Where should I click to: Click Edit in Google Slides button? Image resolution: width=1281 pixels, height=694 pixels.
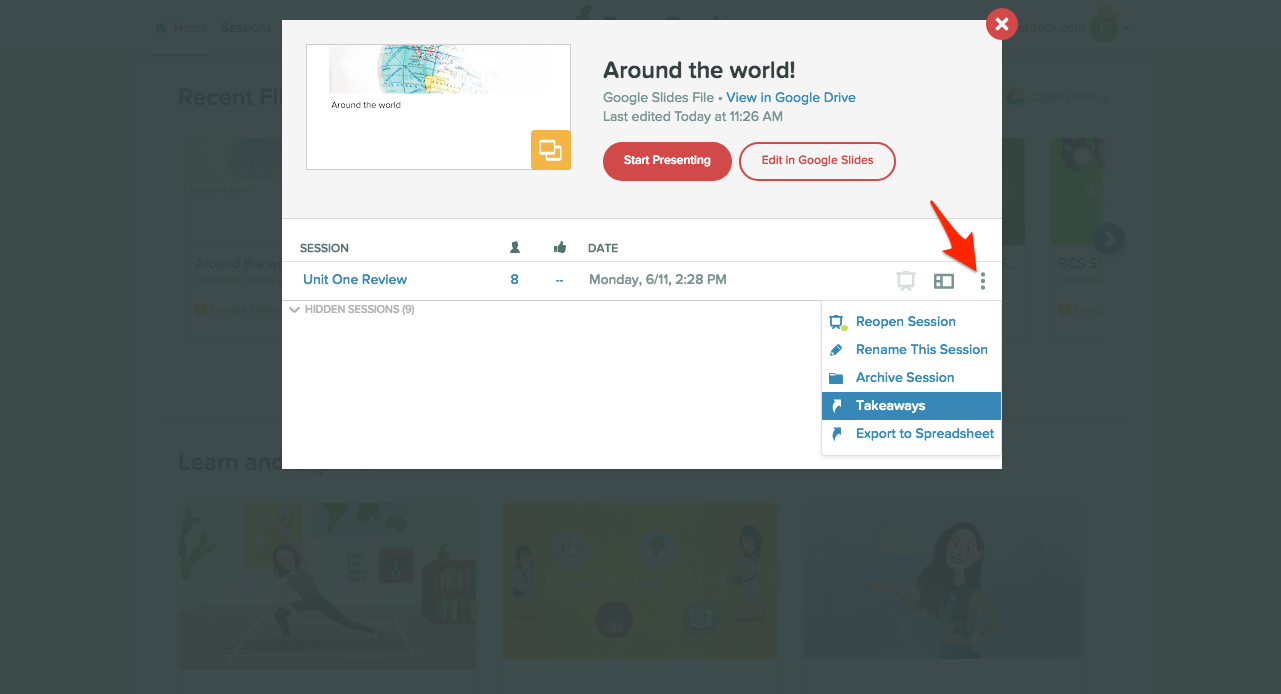pyautogui.click(x=817, y=161)
